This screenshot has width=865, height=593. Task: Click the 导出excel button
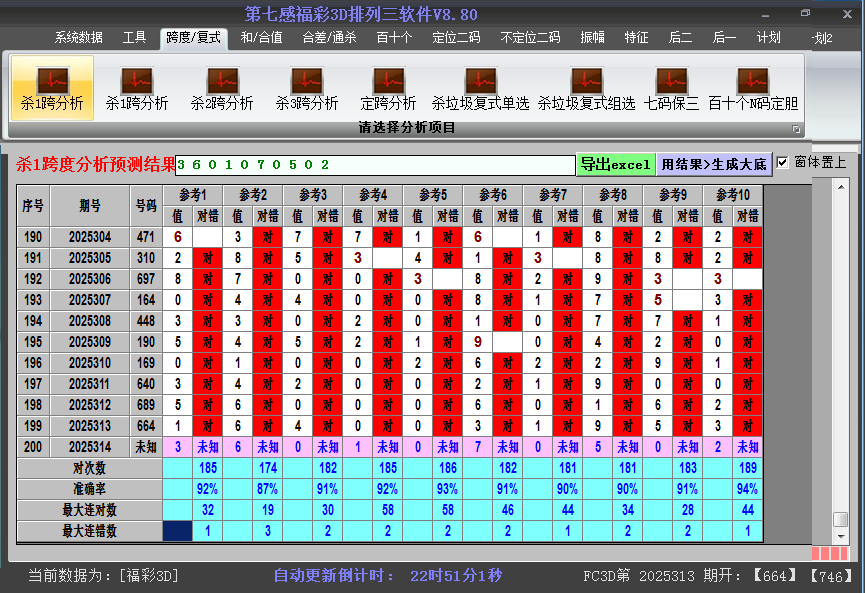click(x=615, y=163)
